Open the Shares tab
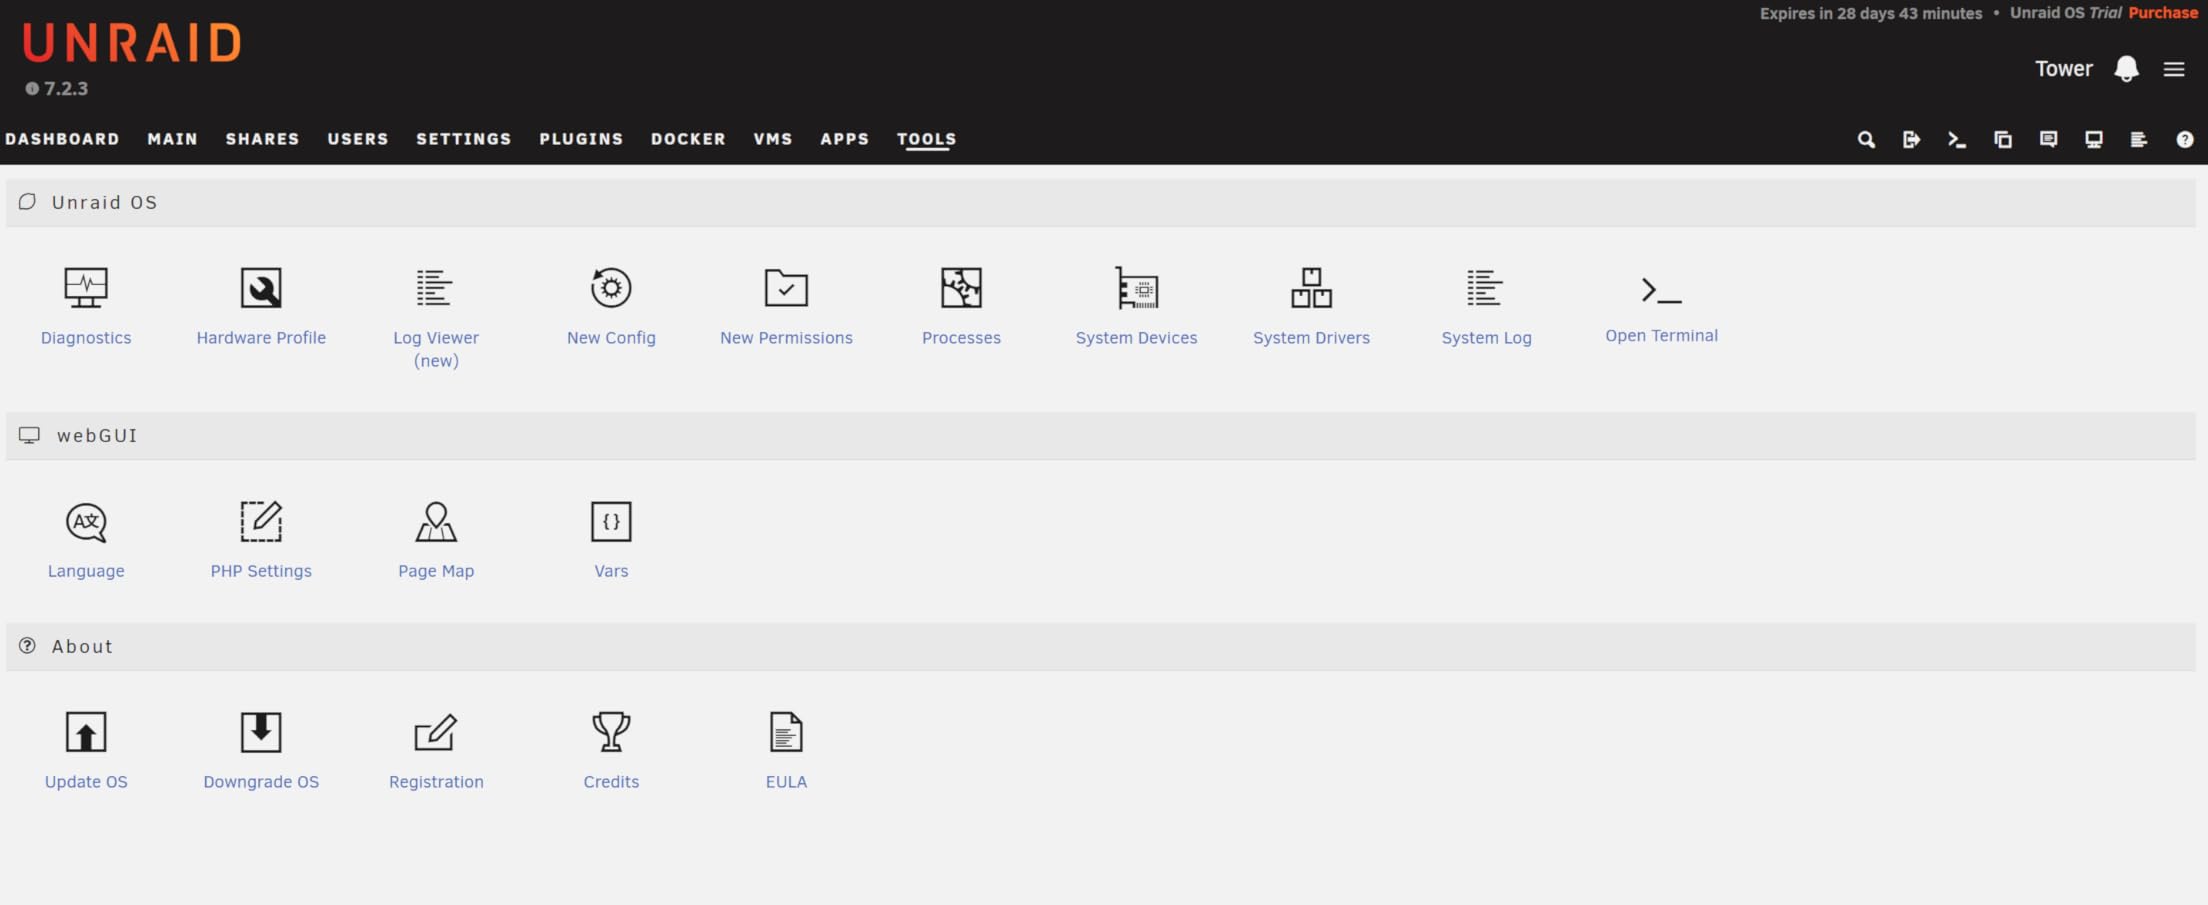 click(262, 139)
